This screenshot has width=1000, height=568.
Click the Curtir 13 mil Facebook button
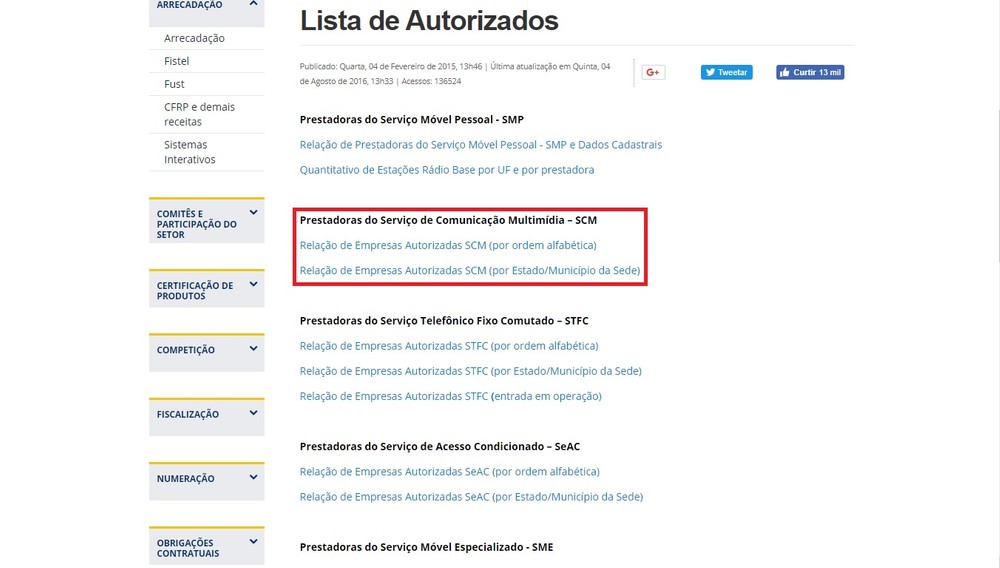coord(810,72)
